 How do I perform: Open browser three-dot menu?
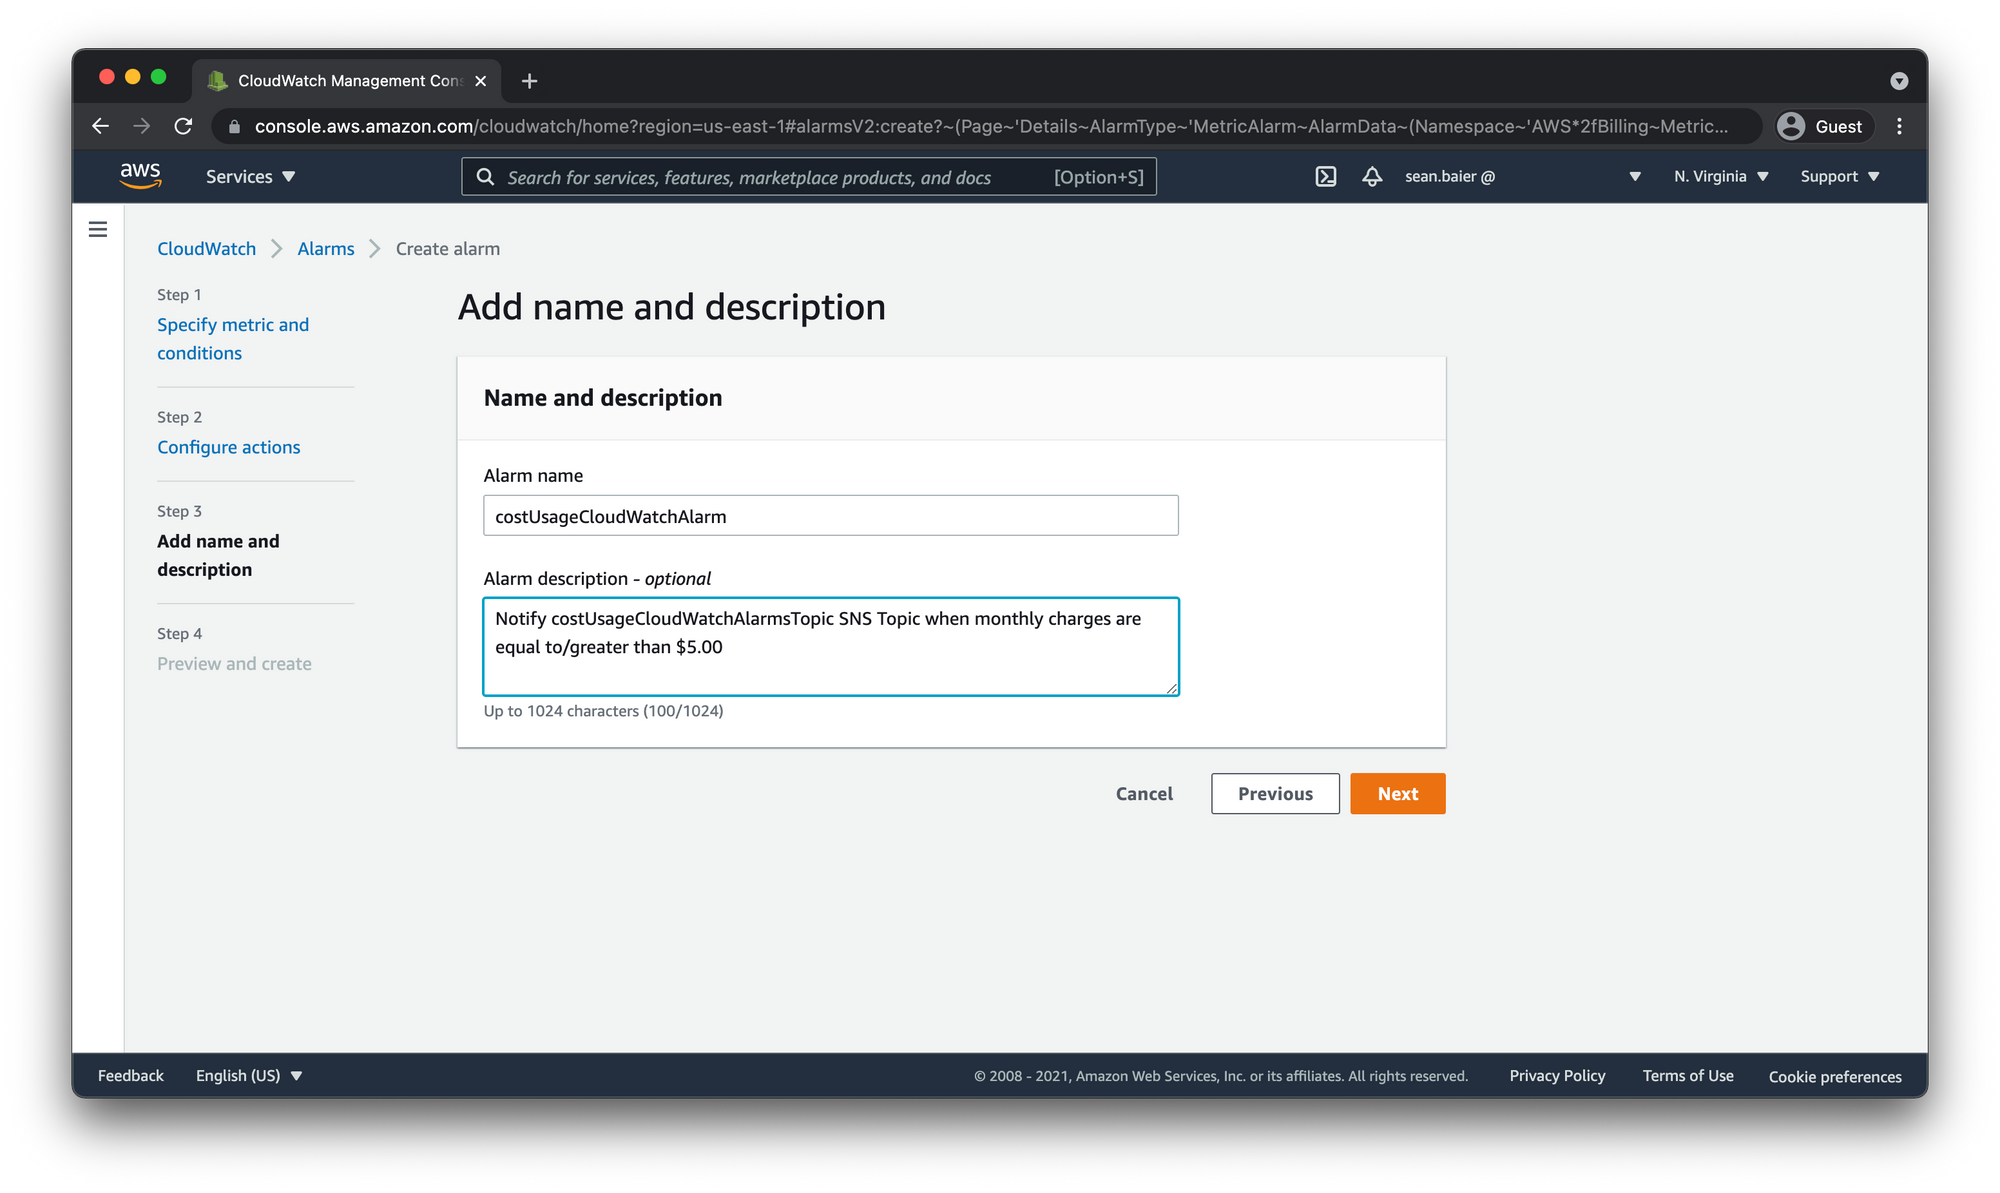coord(1899,126)
